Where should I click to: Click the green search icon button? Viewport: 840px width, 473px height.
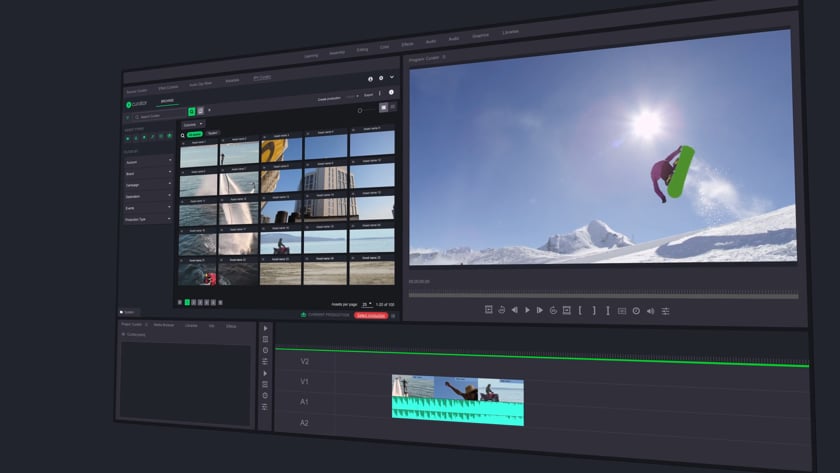[192, 111]
